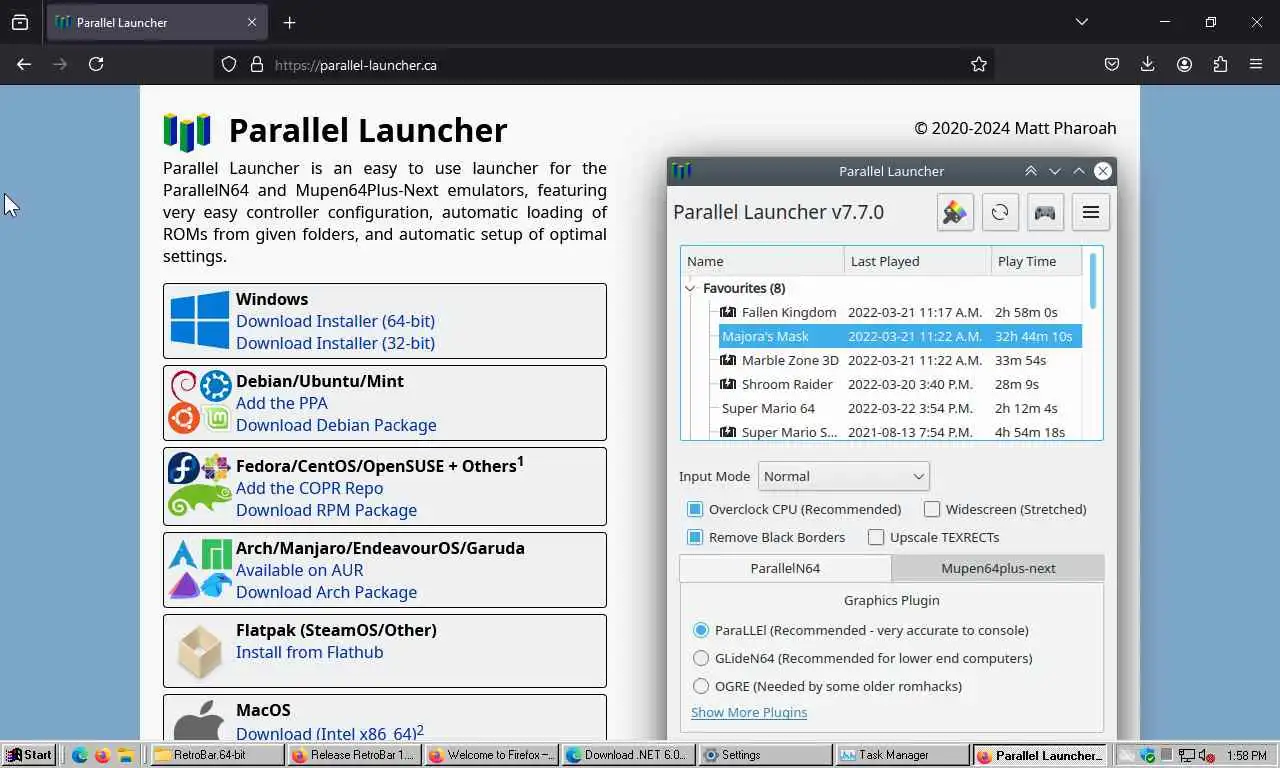1280x768 pixels.
Task: Click the openSUSE chameleon logo
Action: (x=200, y=499)
